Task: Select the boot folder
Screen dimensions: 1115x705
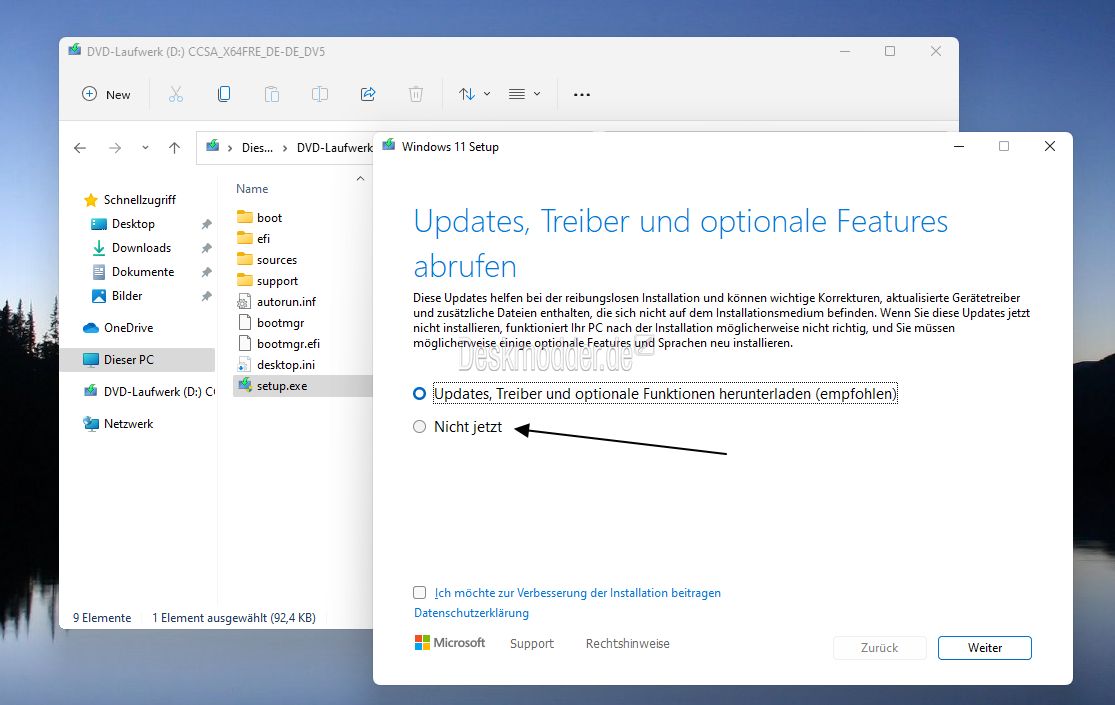Action: 269,218
